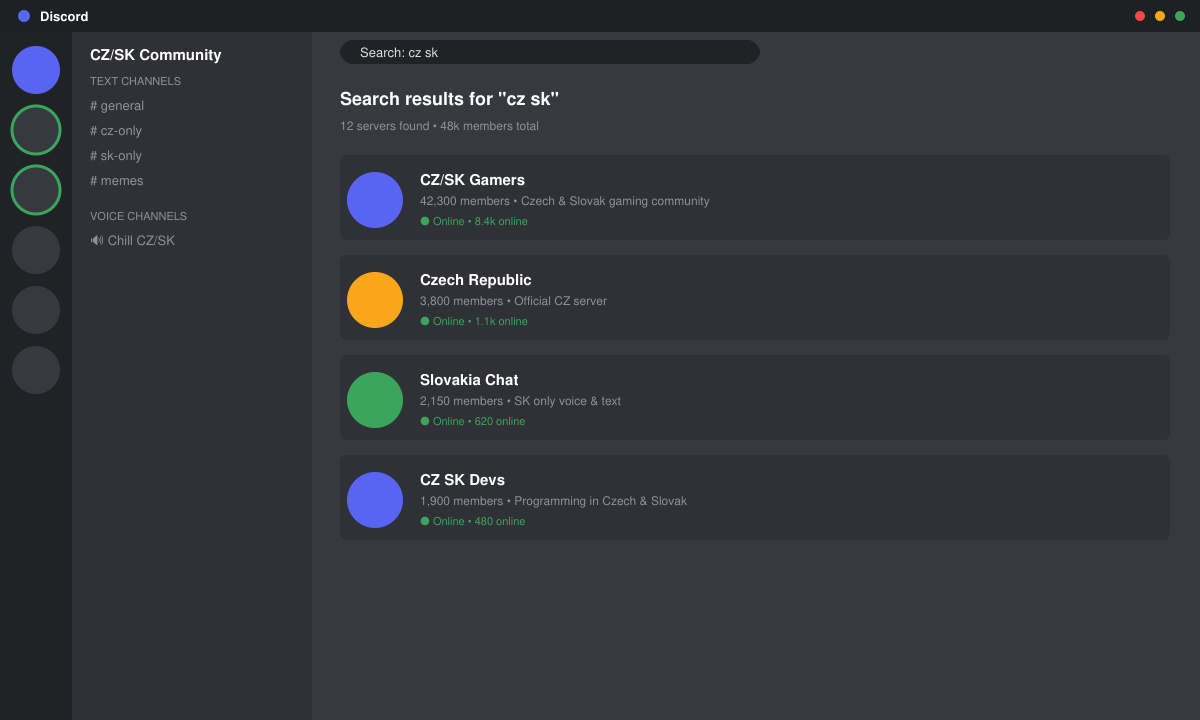1200x720 pixels.
Task: Open the green Slovakia Chat server avatar
Action: click(375, 400)
